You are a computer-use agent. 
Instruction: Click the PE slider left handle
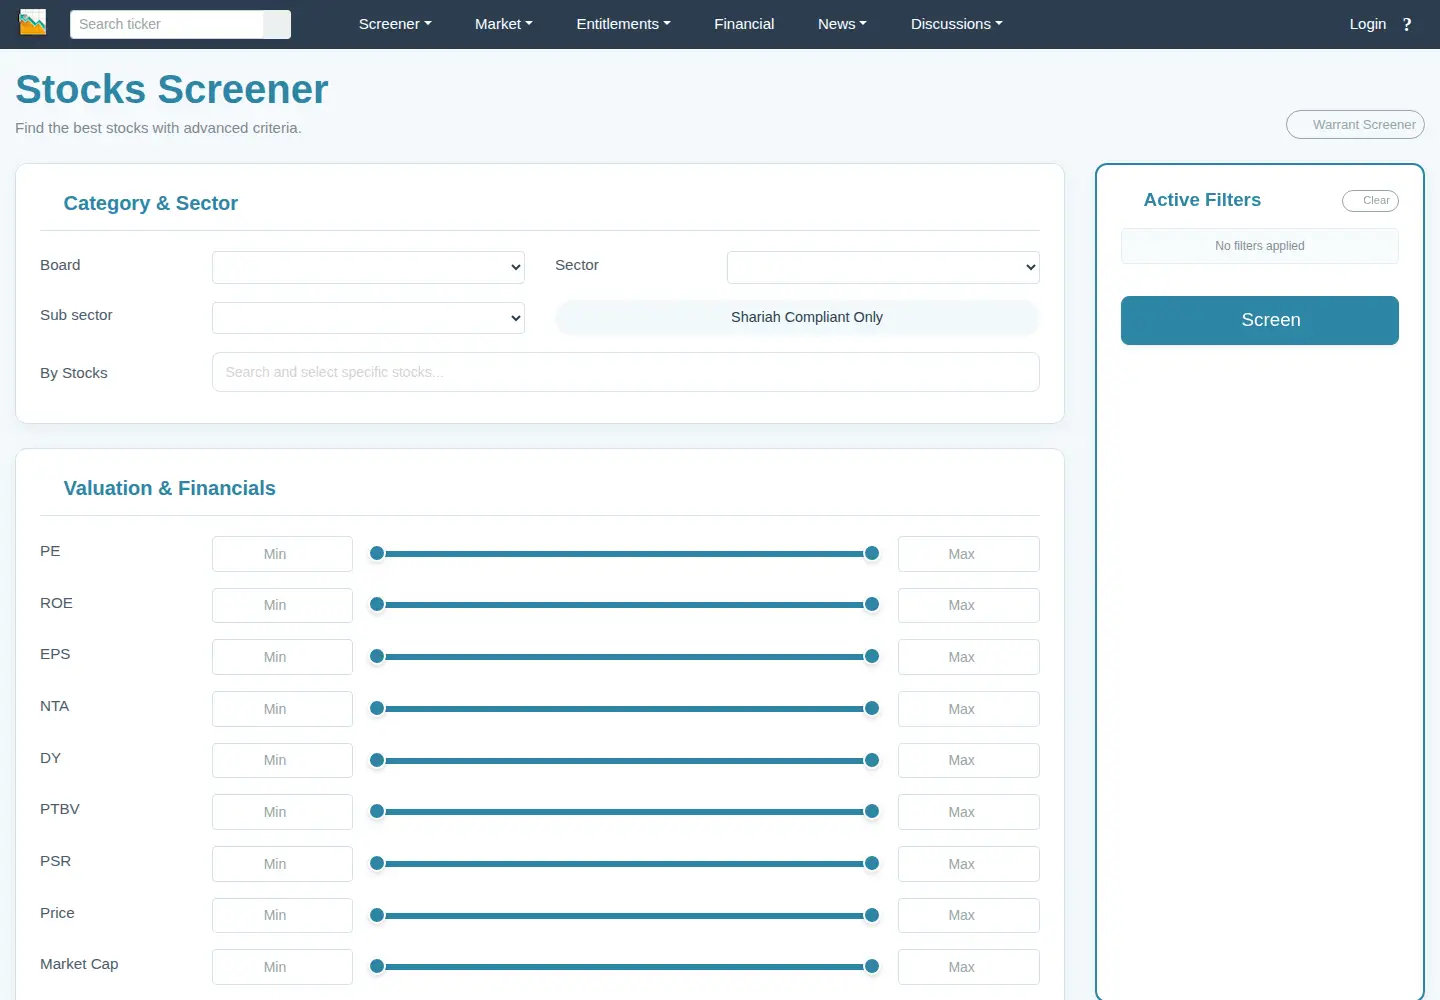(377, 553)
